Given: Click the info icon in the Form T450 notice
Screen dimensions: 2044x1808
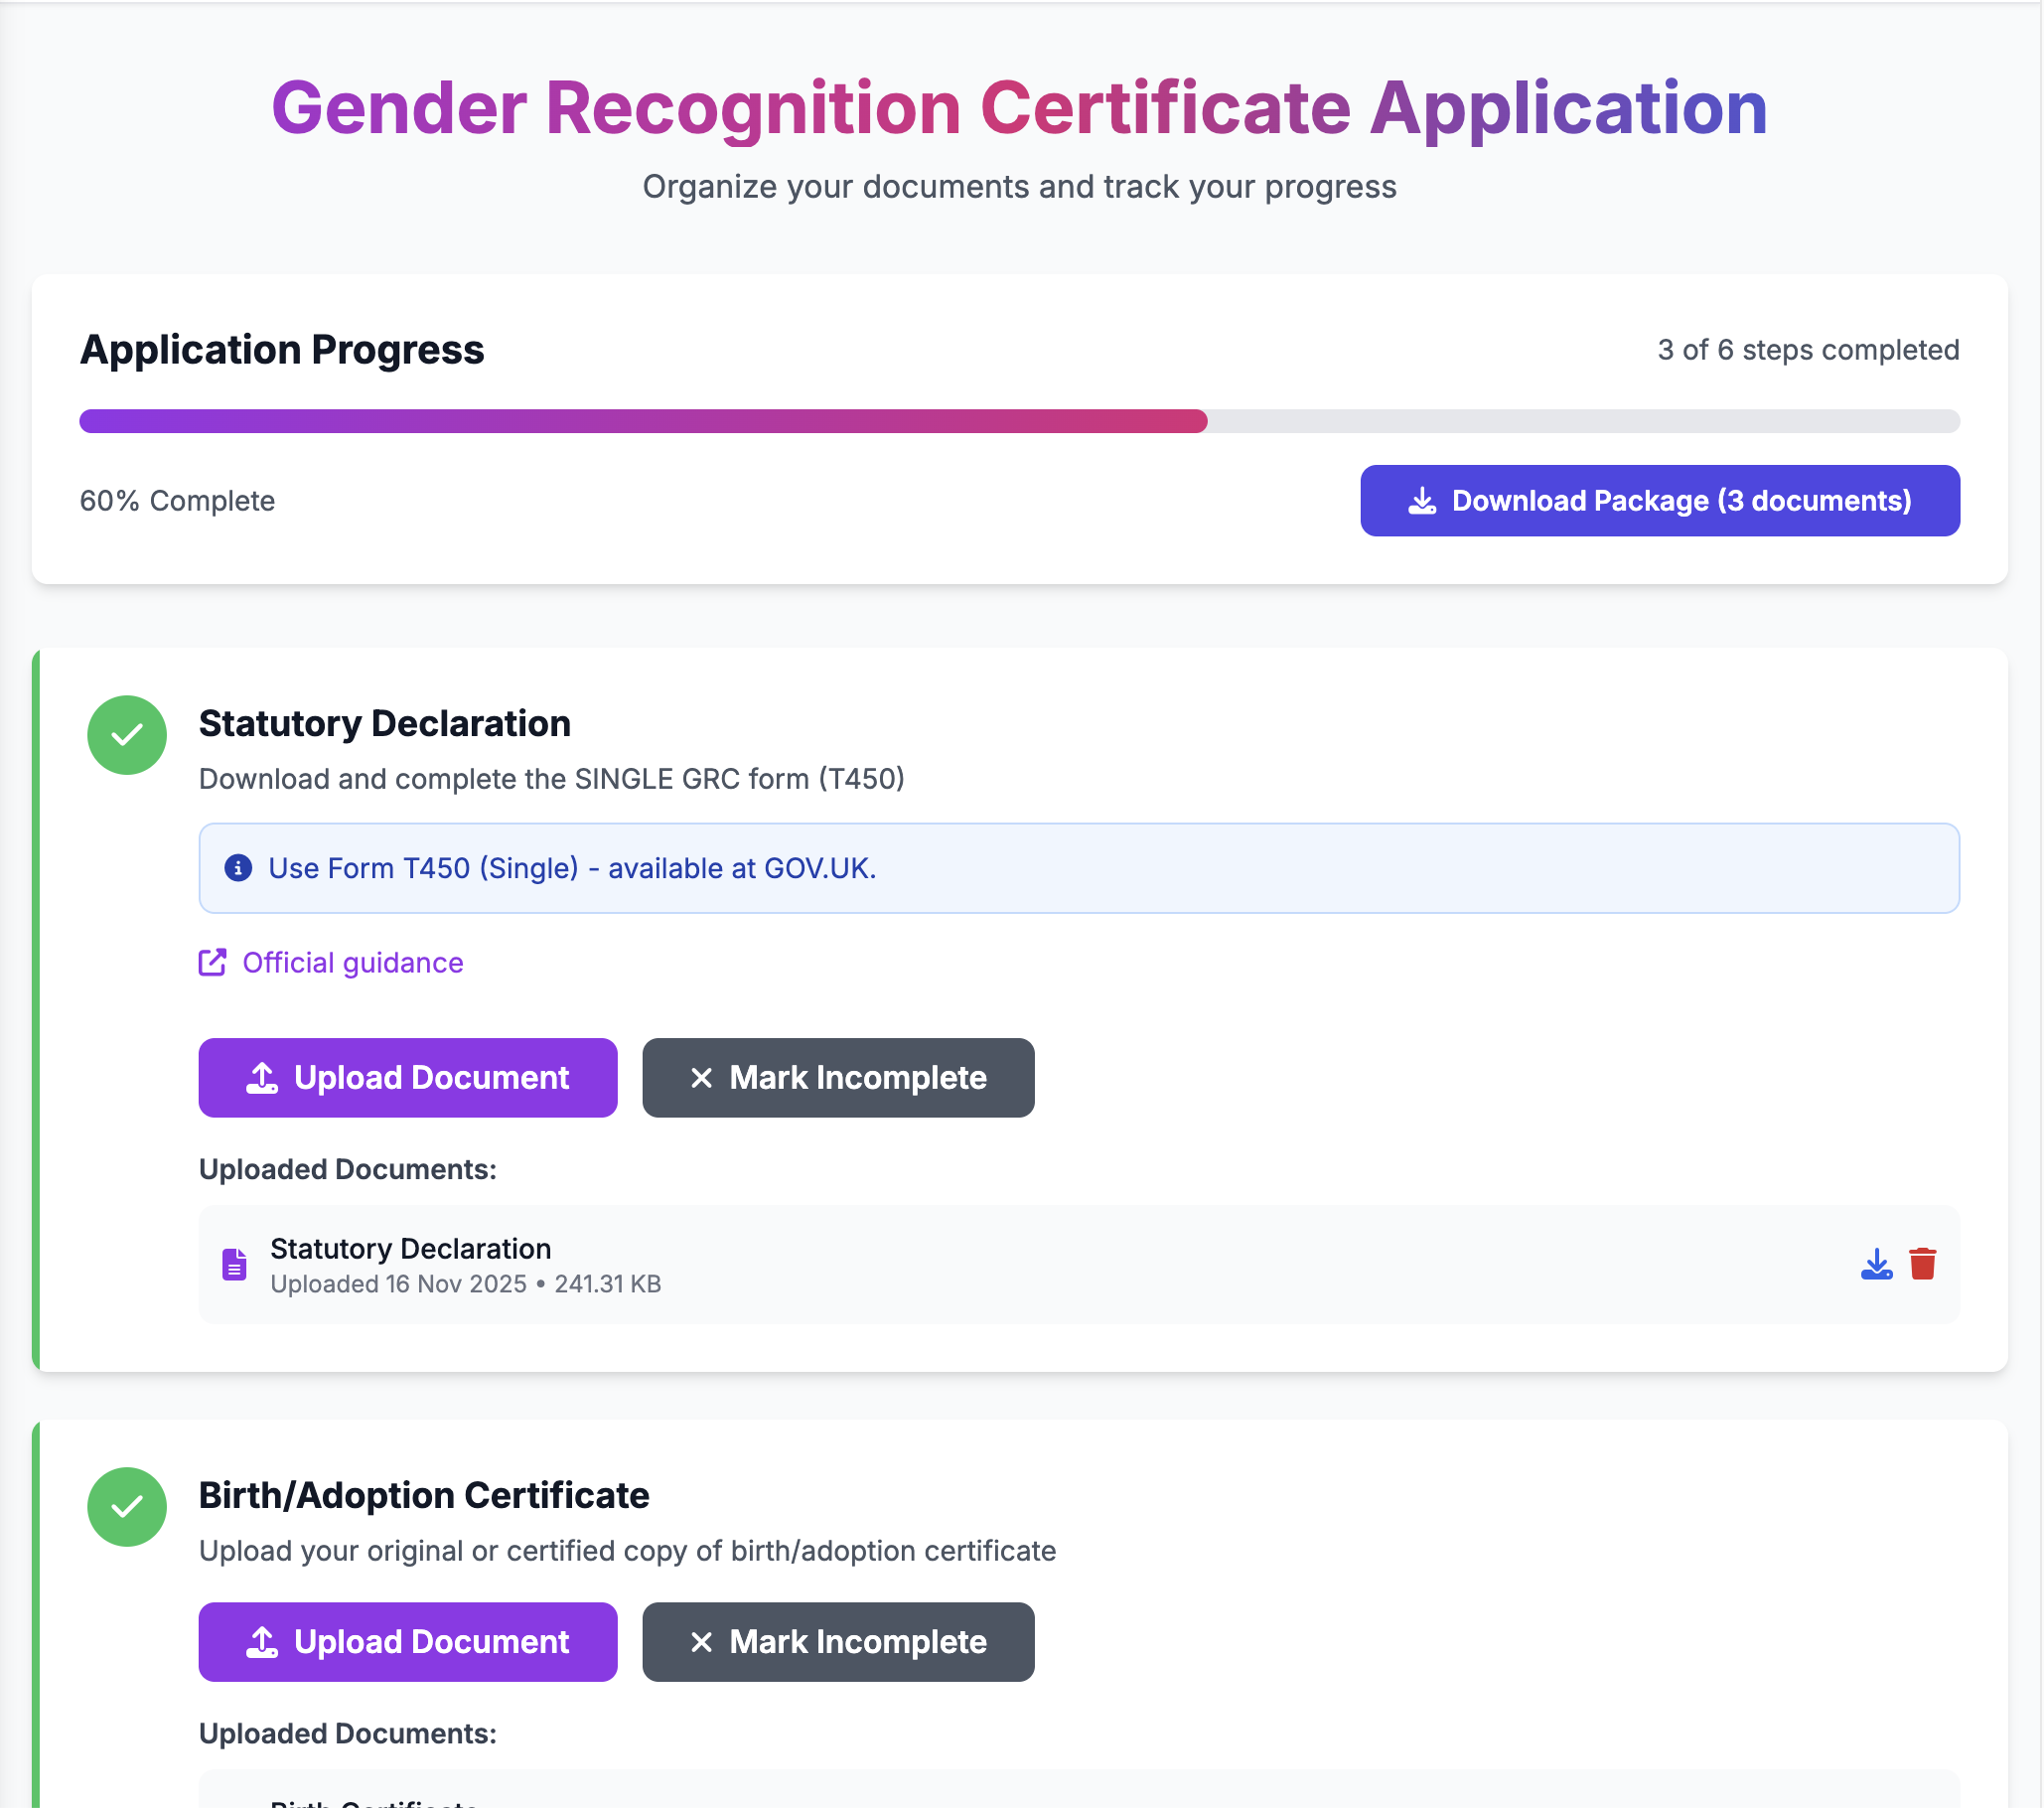Looking at the screenshot, I should pos(238,868).
